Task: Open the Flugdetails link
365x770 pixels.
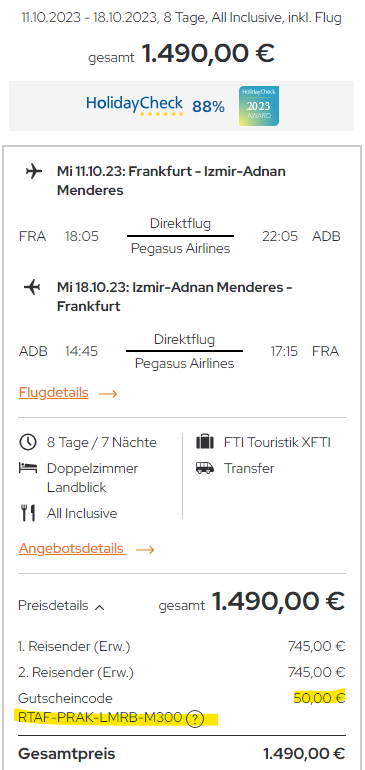Action: coord(54,393)
